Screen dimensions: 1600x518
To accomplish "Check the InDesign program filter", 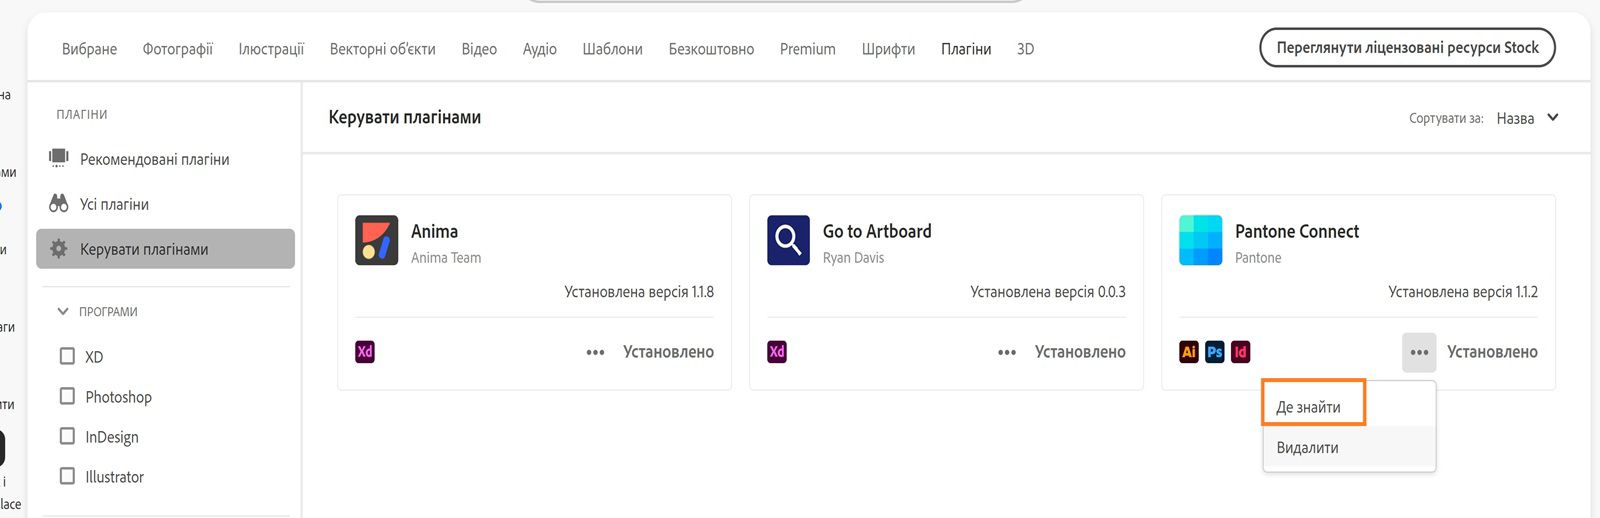I will [67, 436].
